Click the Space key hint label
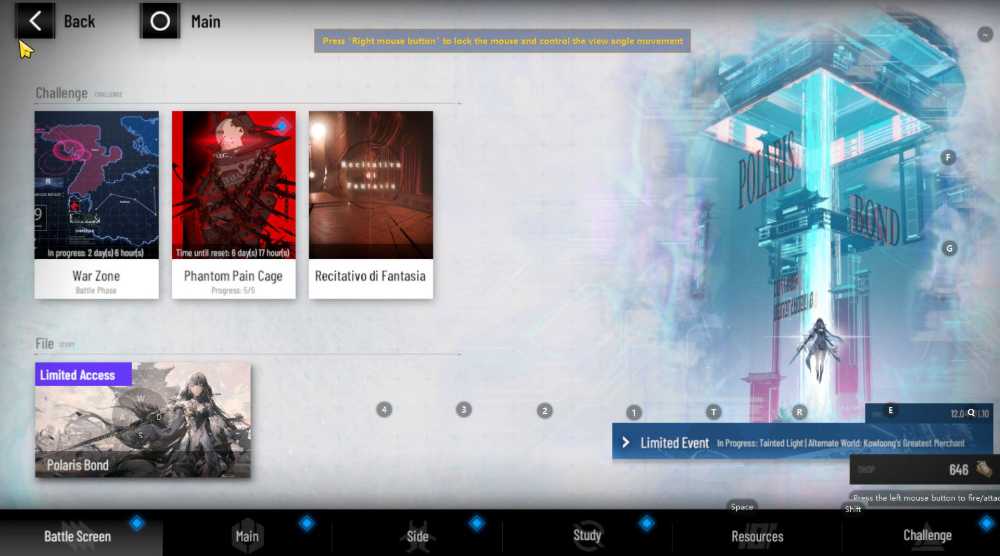Image resolution: width=1000 pixels, height=556 pixels. tap(742, 506)
